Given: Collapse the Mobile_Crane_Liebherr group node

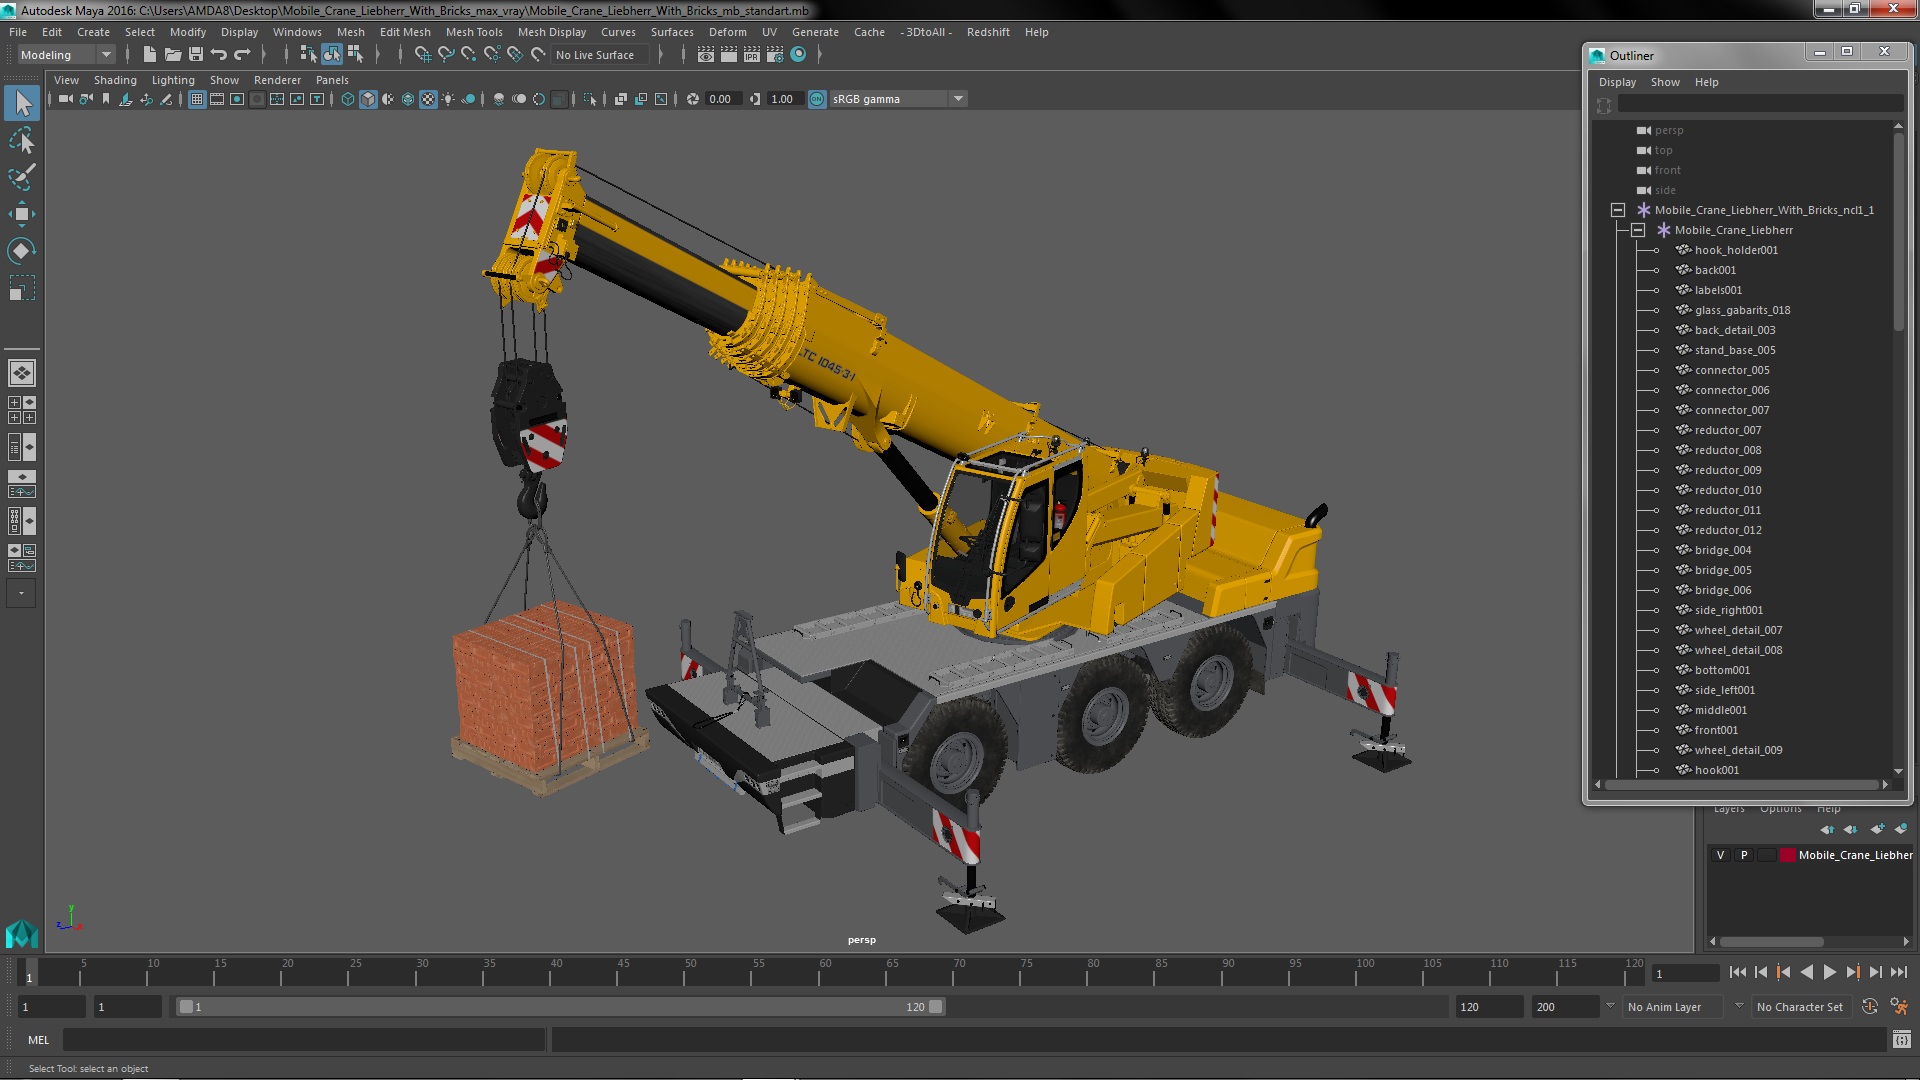Looking at the screenshot, I should click(1638, 230).
